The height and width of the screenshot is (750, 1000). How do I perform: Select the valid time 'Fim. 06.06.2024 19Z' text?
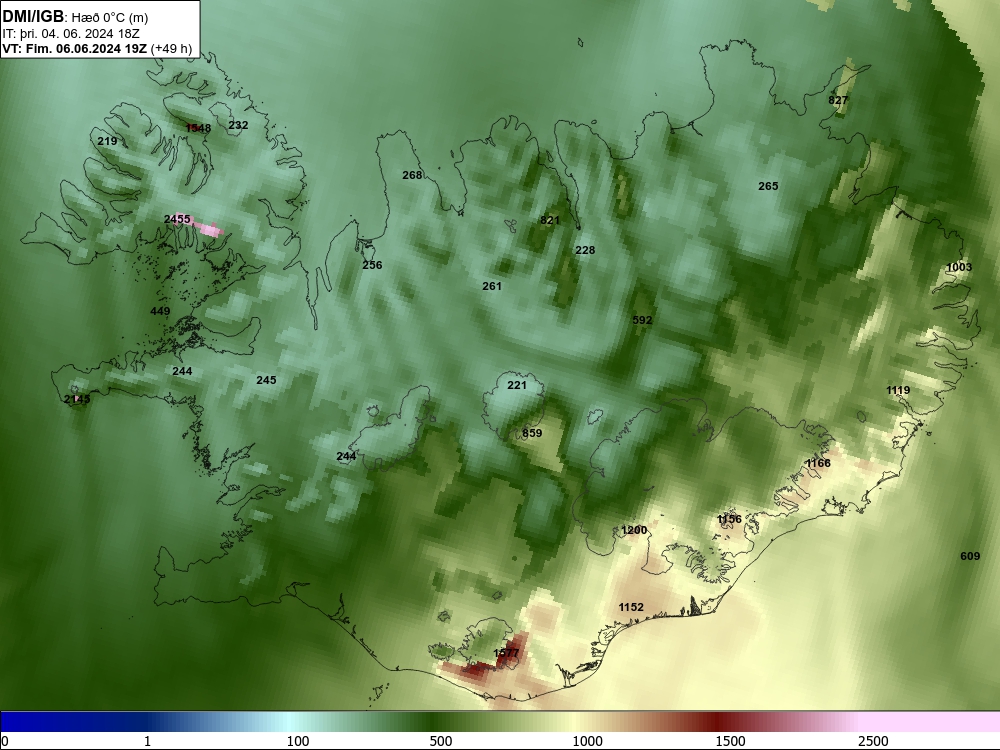point(85,49)
